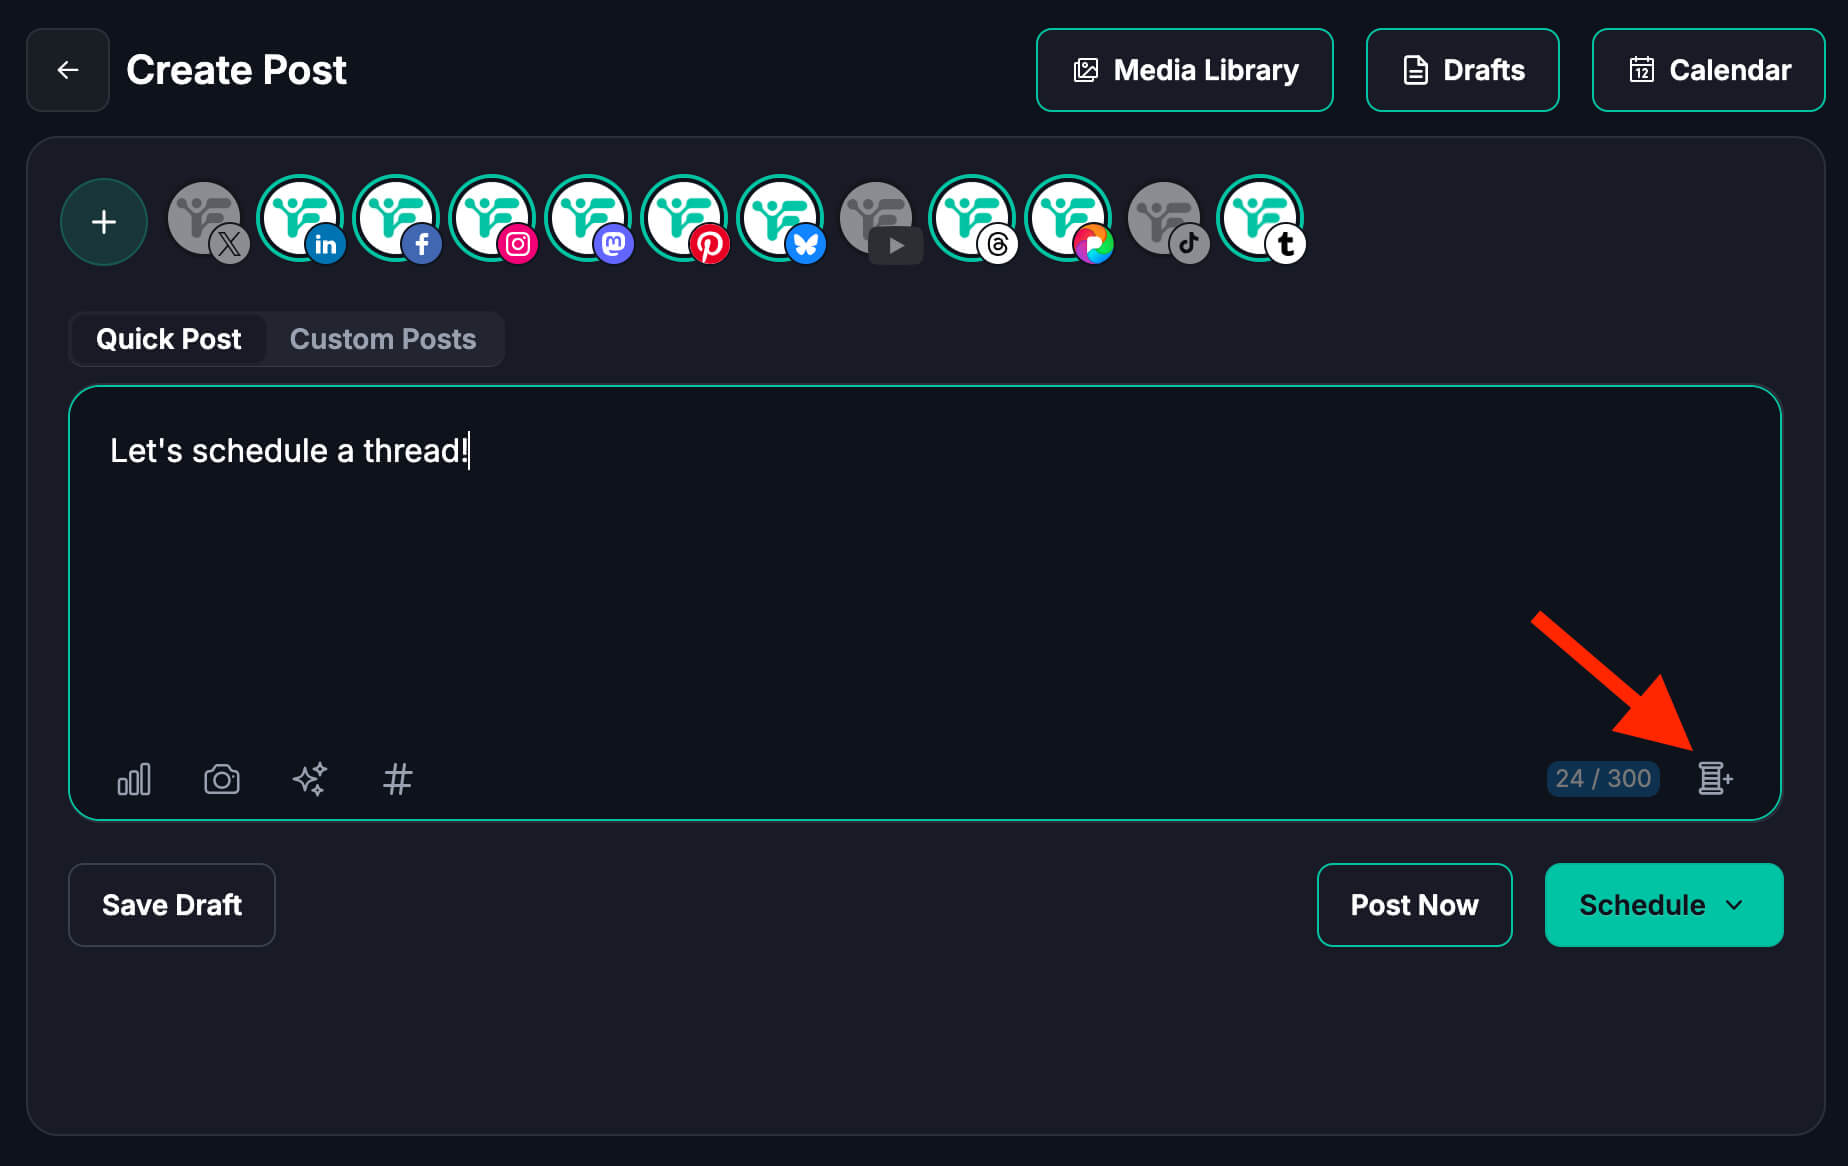Click the hashtag icon
Screen dimensions: 1848x1166
click(398, 779)
